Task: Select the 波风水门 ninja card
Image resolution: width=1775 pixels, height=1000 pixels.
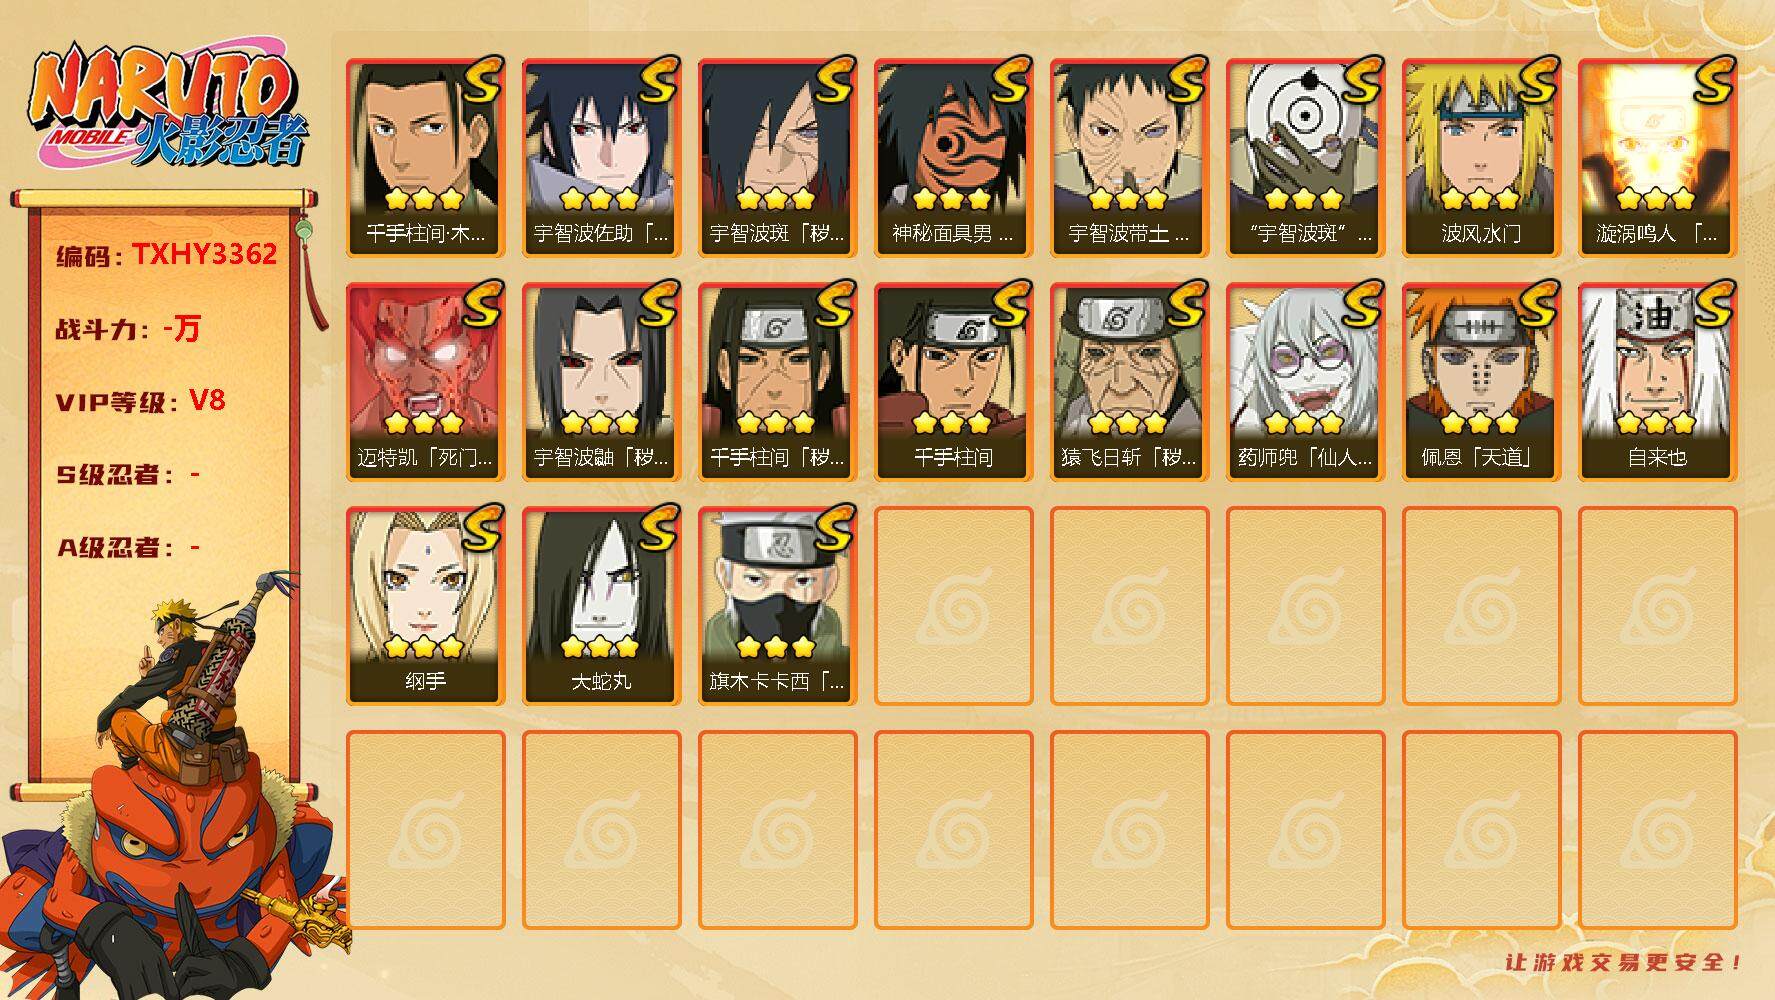Action: (x=1481, y=158)
